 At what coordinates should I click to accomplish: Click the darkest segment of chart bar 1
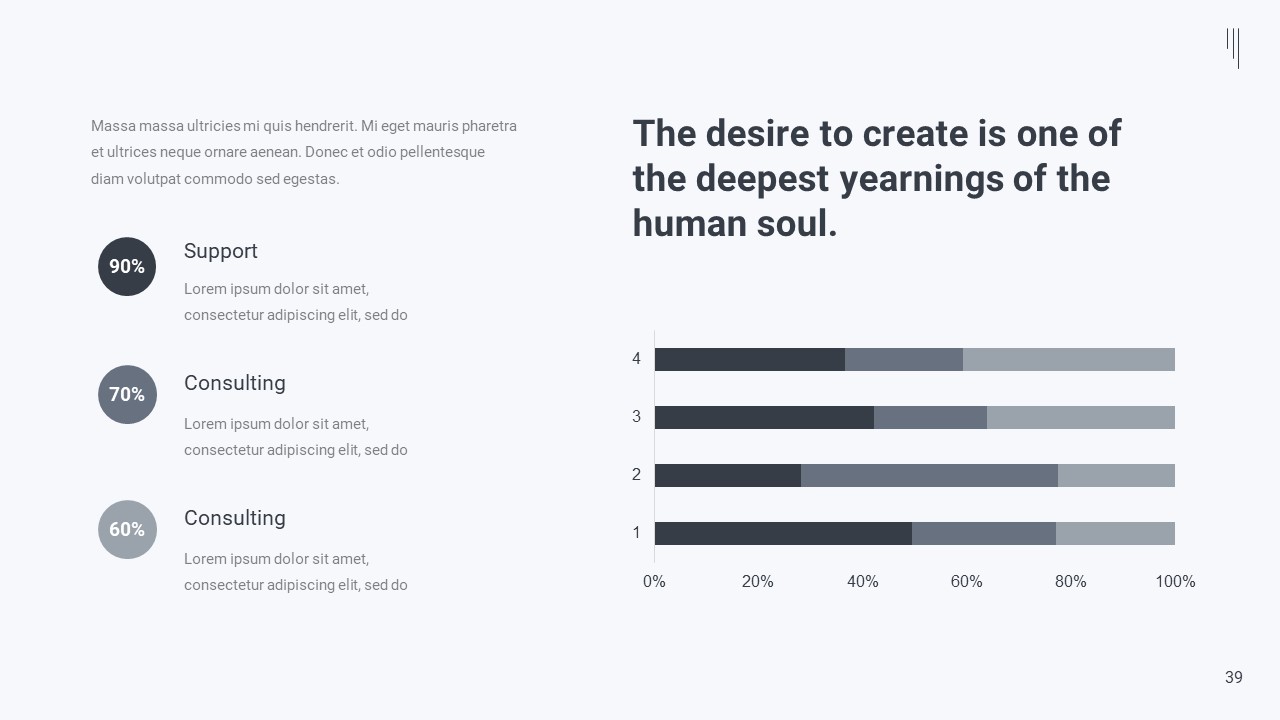[783, 533]
